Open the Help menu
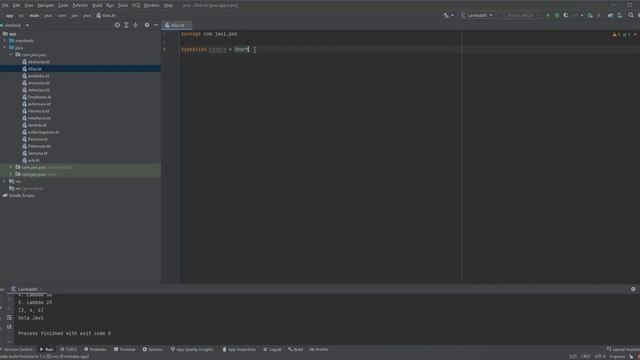 (168, 5)
